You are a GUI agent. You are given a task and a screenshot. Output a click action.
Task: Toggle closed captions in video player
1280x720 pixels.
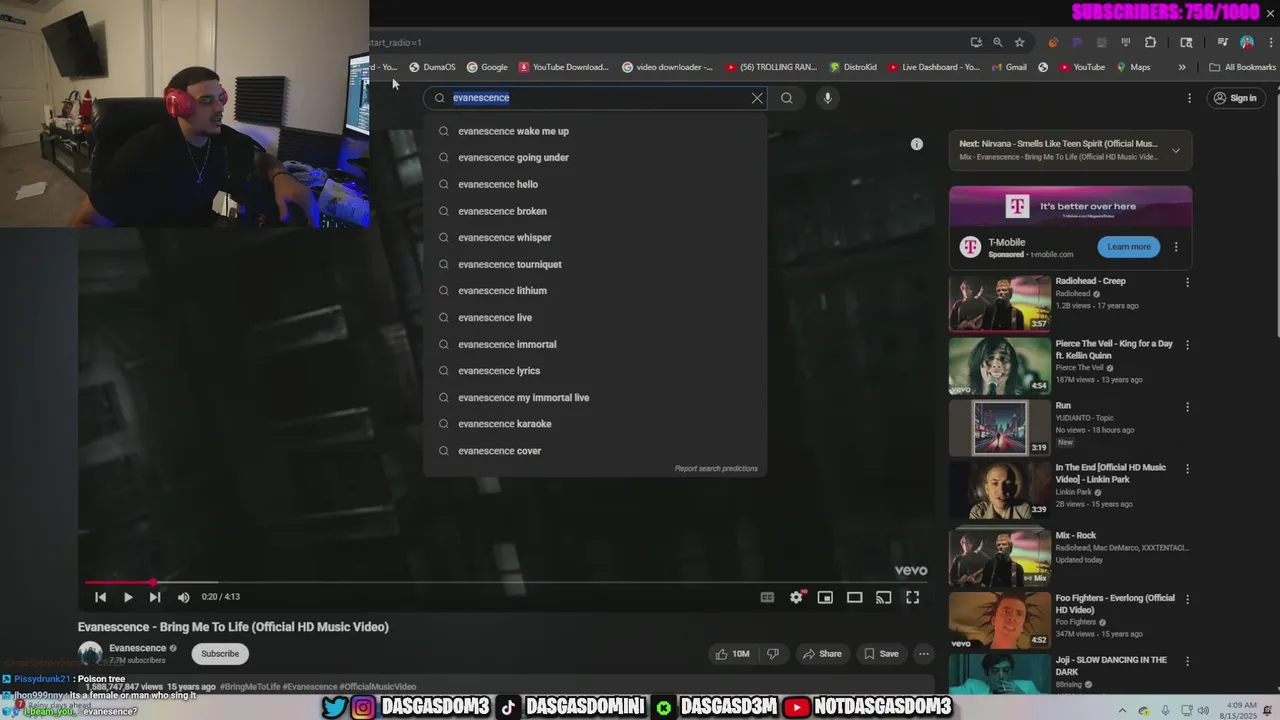[x=767, y=597]
